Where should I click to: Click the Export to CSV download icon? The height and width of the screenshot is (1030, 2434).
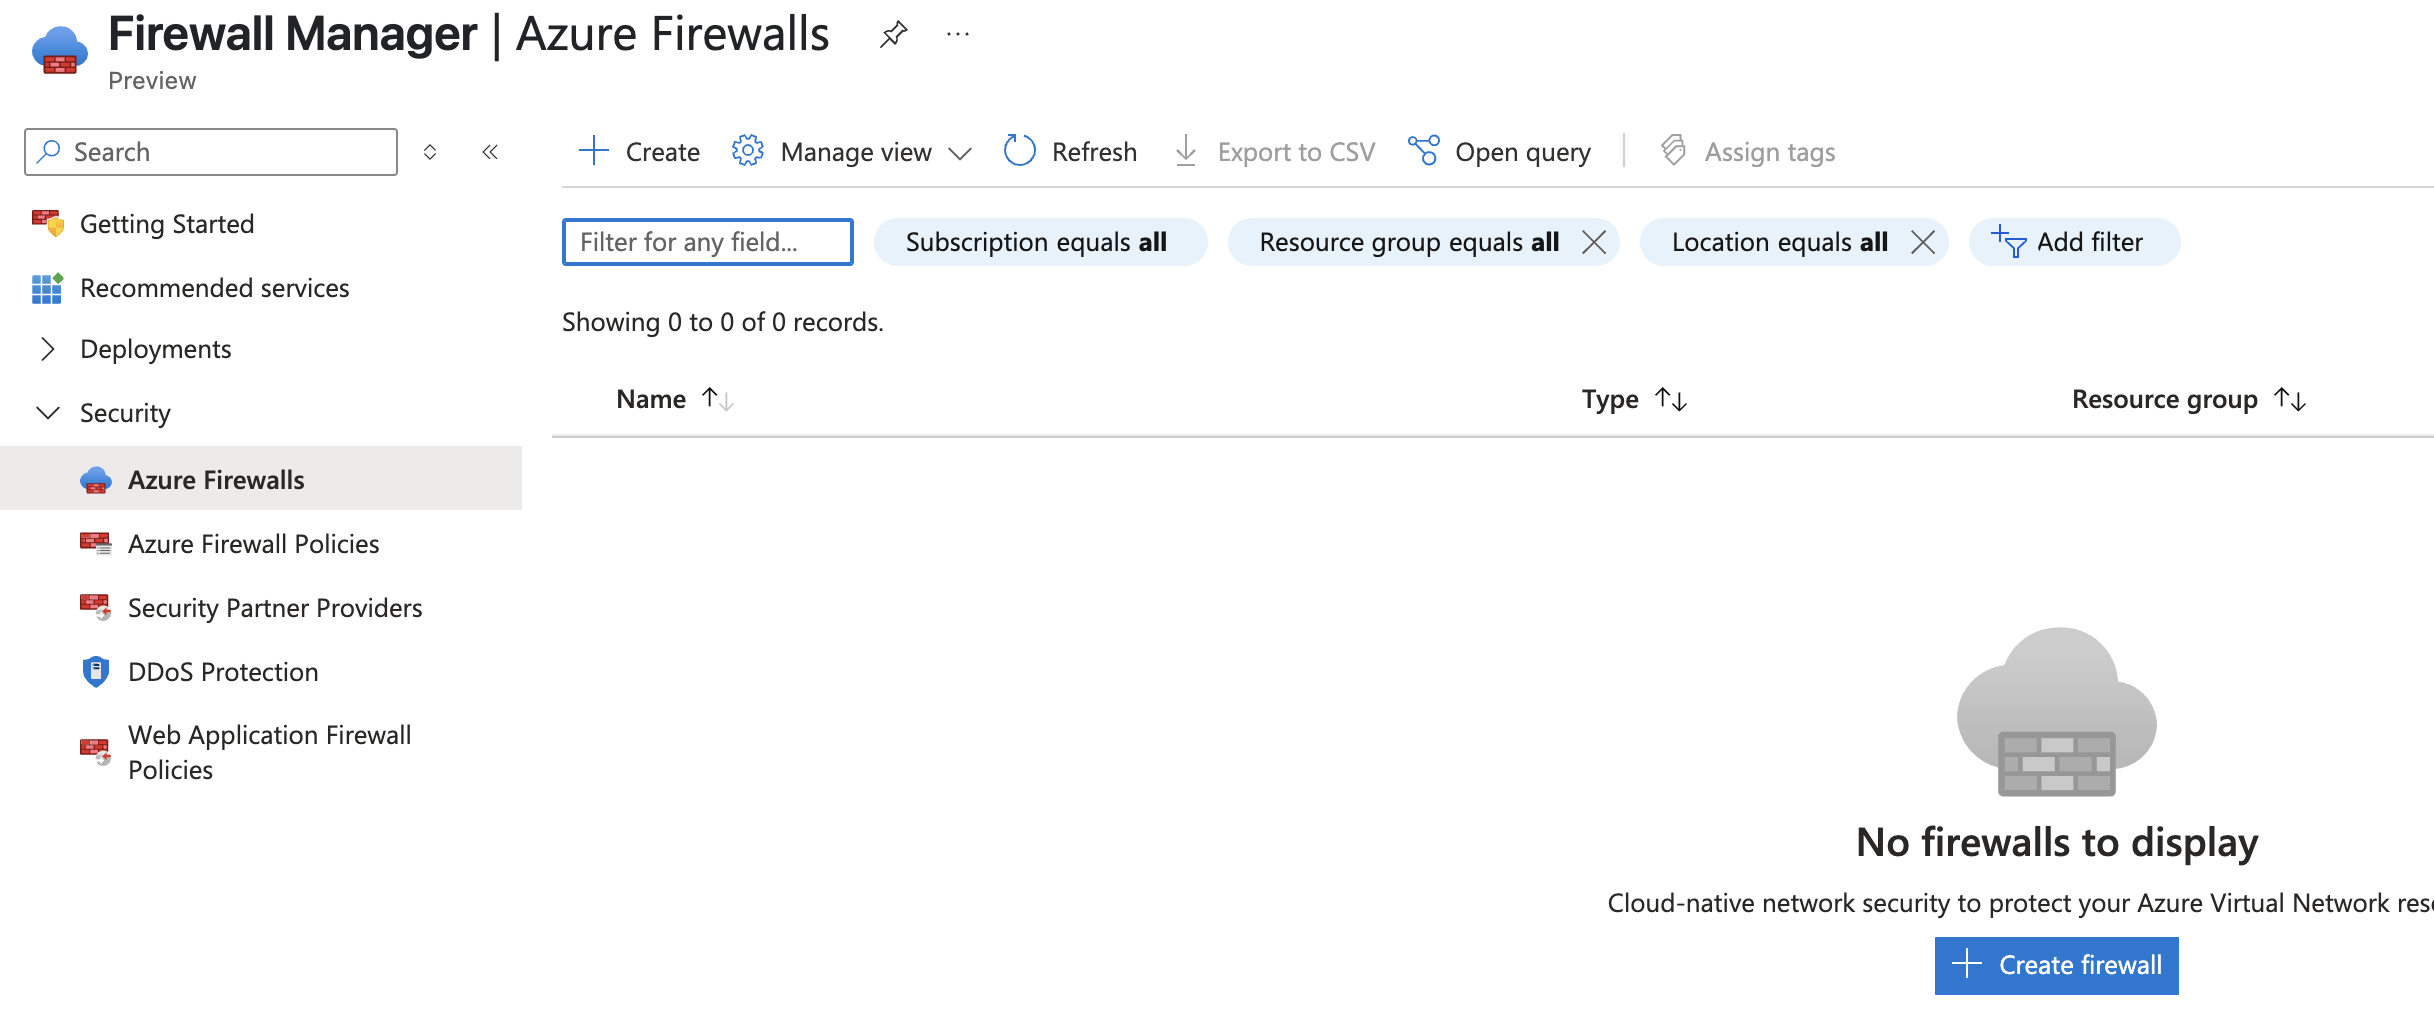pyautogui.click(x=1186, y=151)
